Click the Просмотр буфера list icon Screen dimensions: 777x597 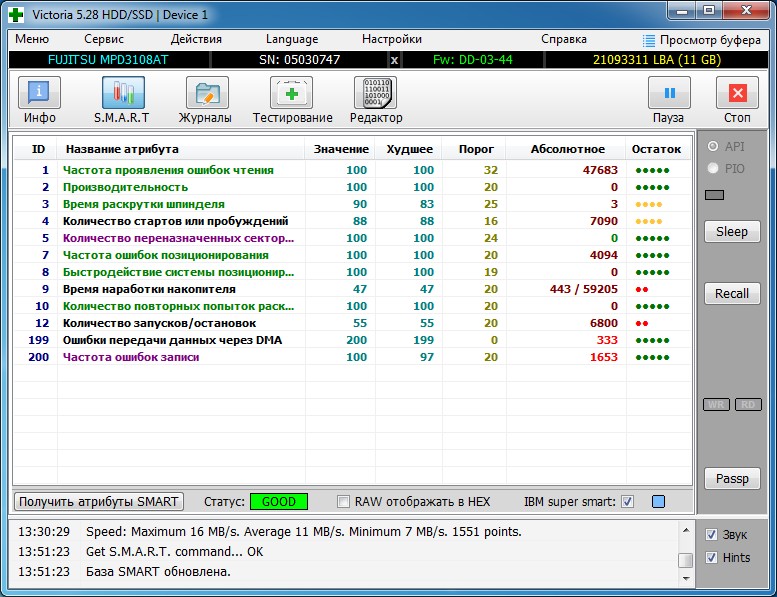649,40
